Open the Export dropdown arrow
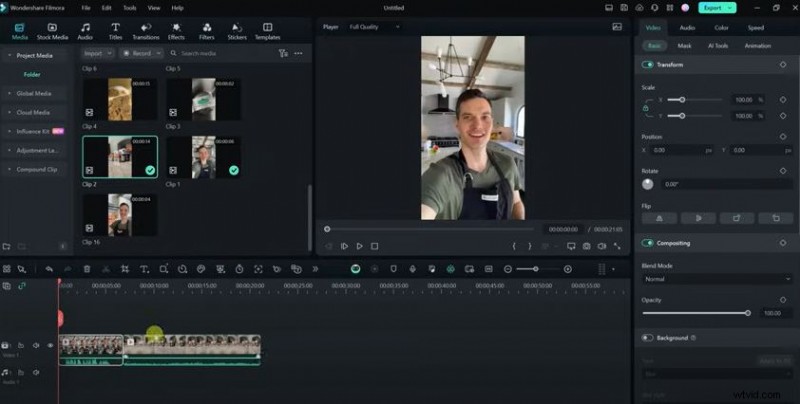This screenshot has width=800, height=404. [x=731, y=8]
